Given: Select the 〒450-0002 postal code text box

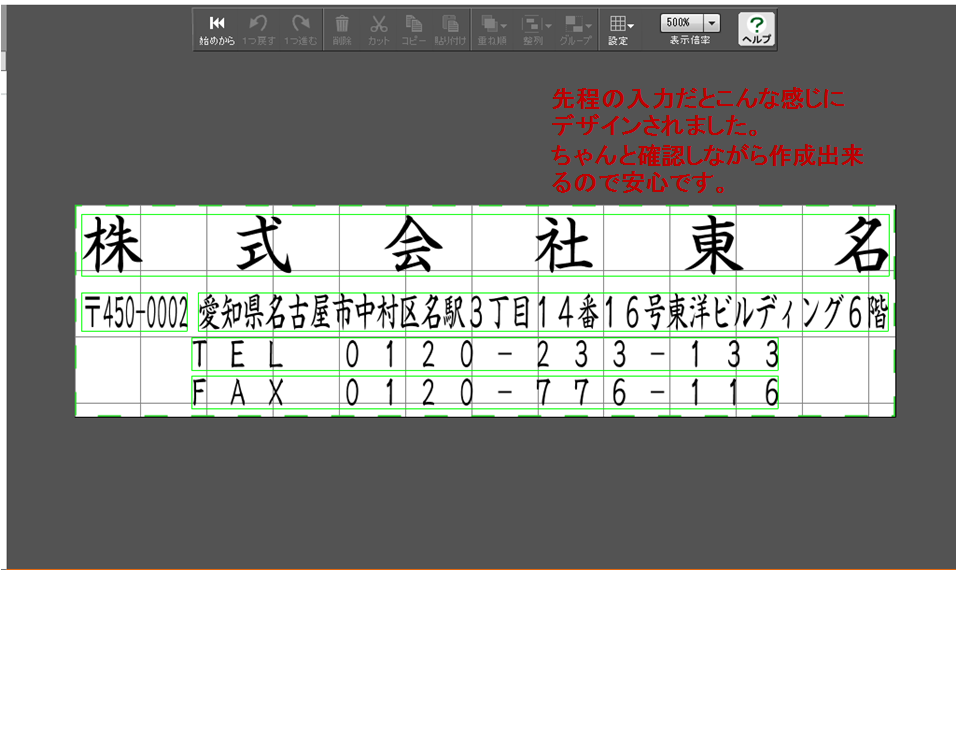Looking at the screenshot, I should (x=134, y=314).
